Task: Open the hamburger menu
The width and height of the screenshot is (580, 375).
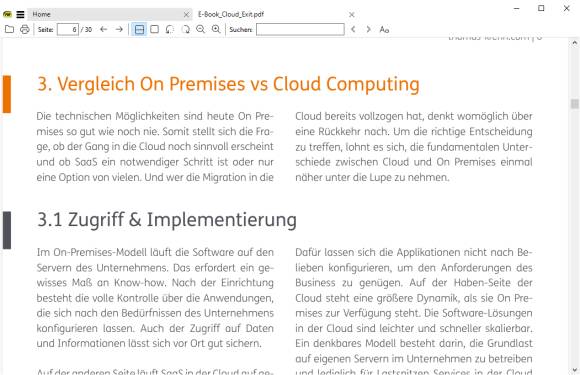Action: (x=20, y=14)
